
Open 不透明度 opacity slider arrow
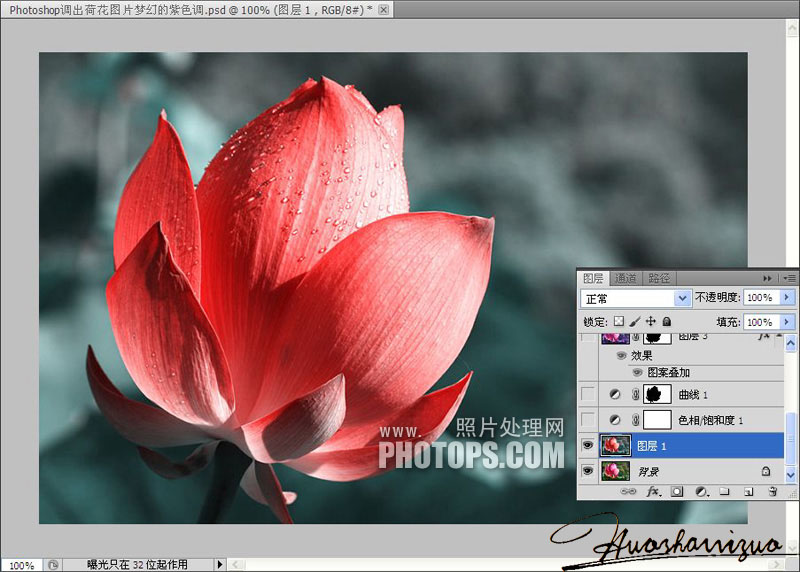pyautogui.click(x=787, y=297)
